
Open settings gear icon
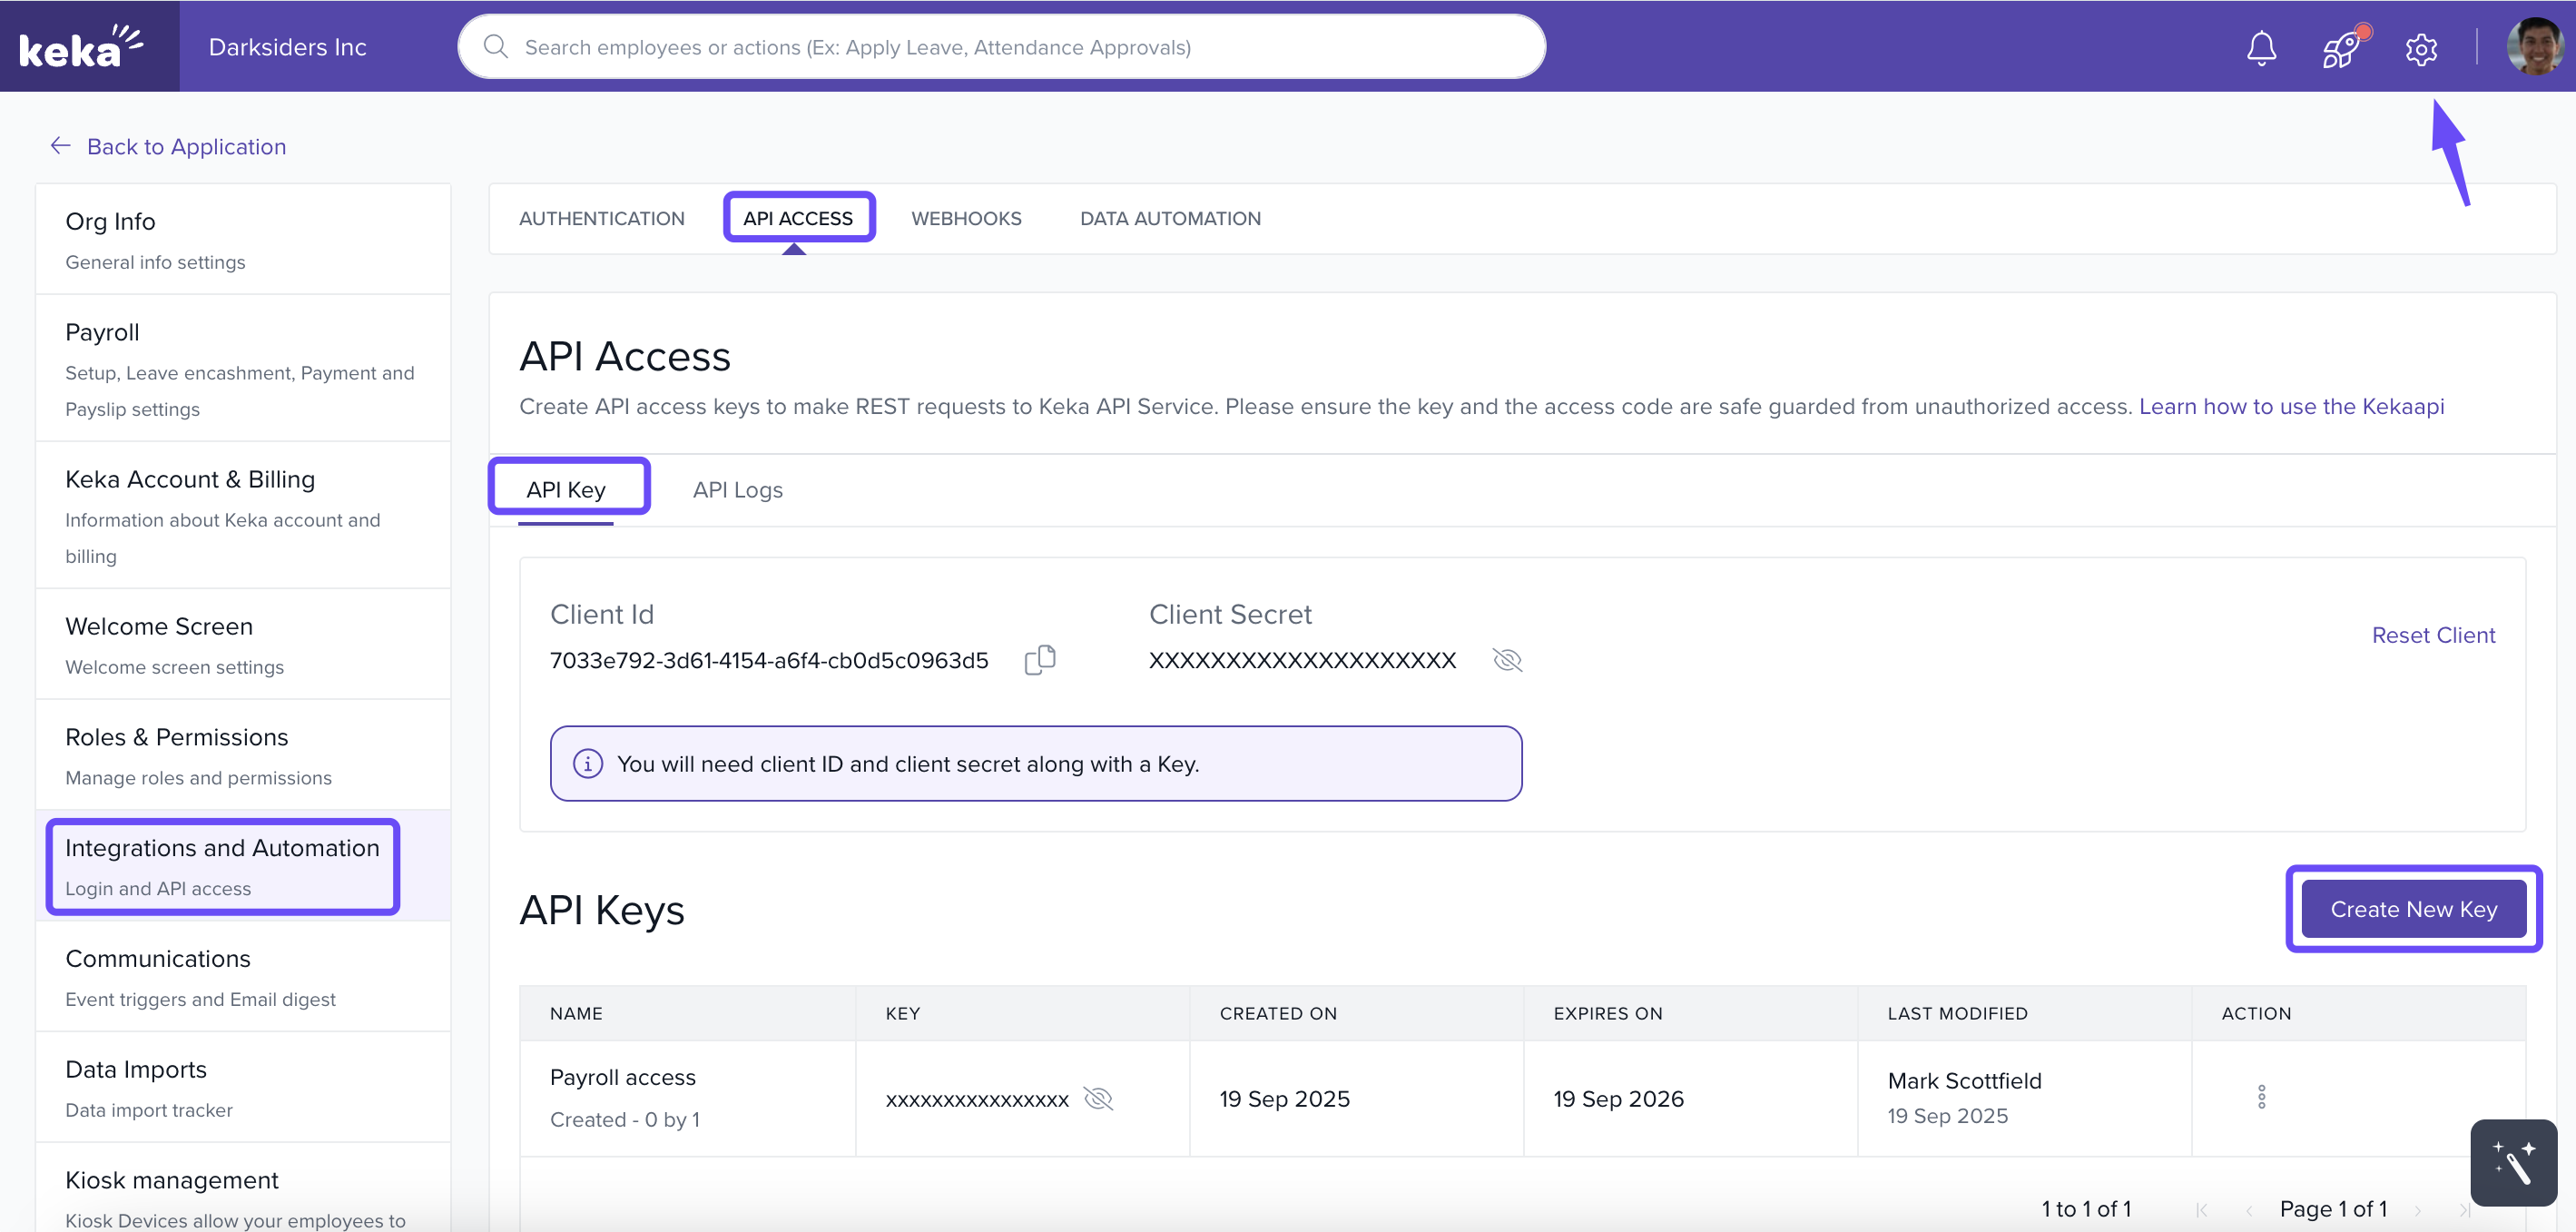(2421, 49)
